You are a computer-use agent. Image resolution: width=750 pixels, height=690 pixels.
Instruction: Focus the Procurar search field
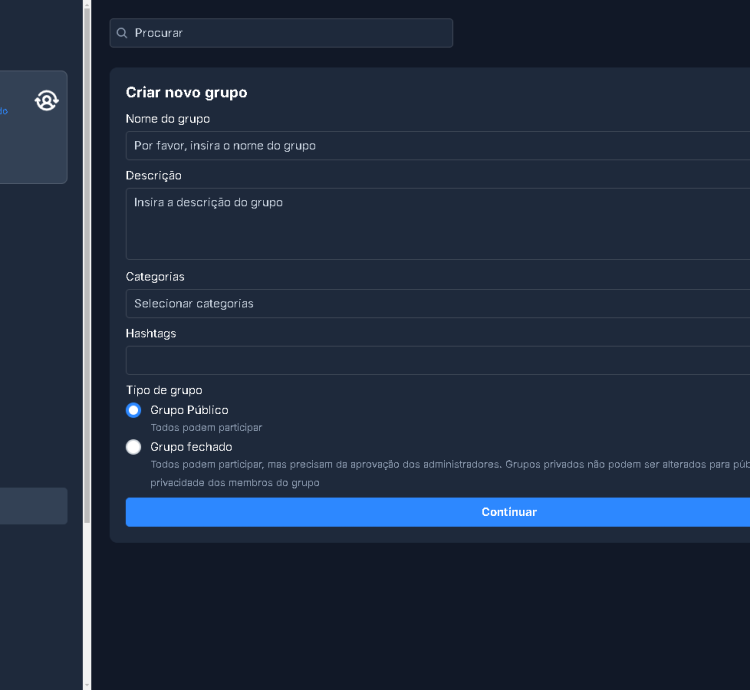coord(290,33)
